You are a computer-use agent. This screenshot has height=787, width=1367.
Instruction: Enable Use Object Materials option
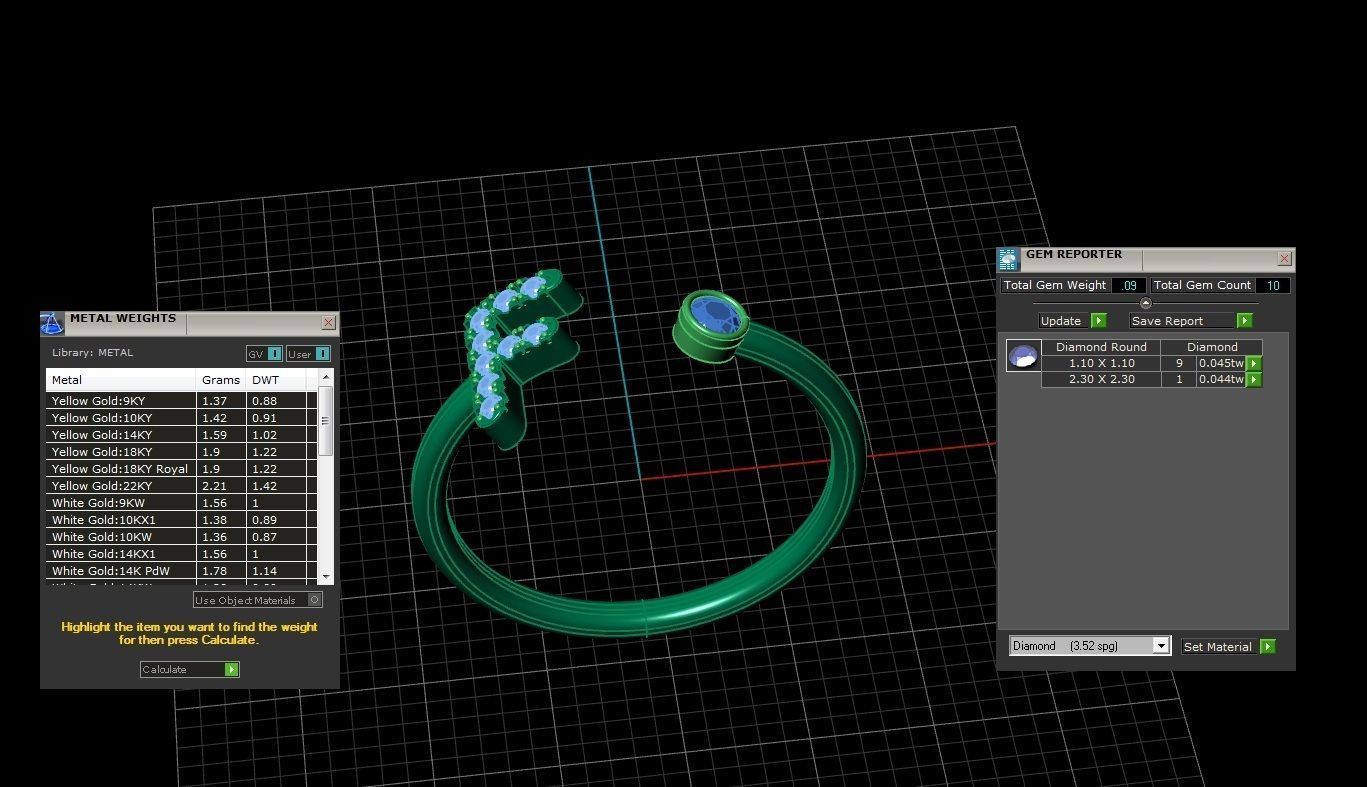pyautogui.click(x=315, y=600)
